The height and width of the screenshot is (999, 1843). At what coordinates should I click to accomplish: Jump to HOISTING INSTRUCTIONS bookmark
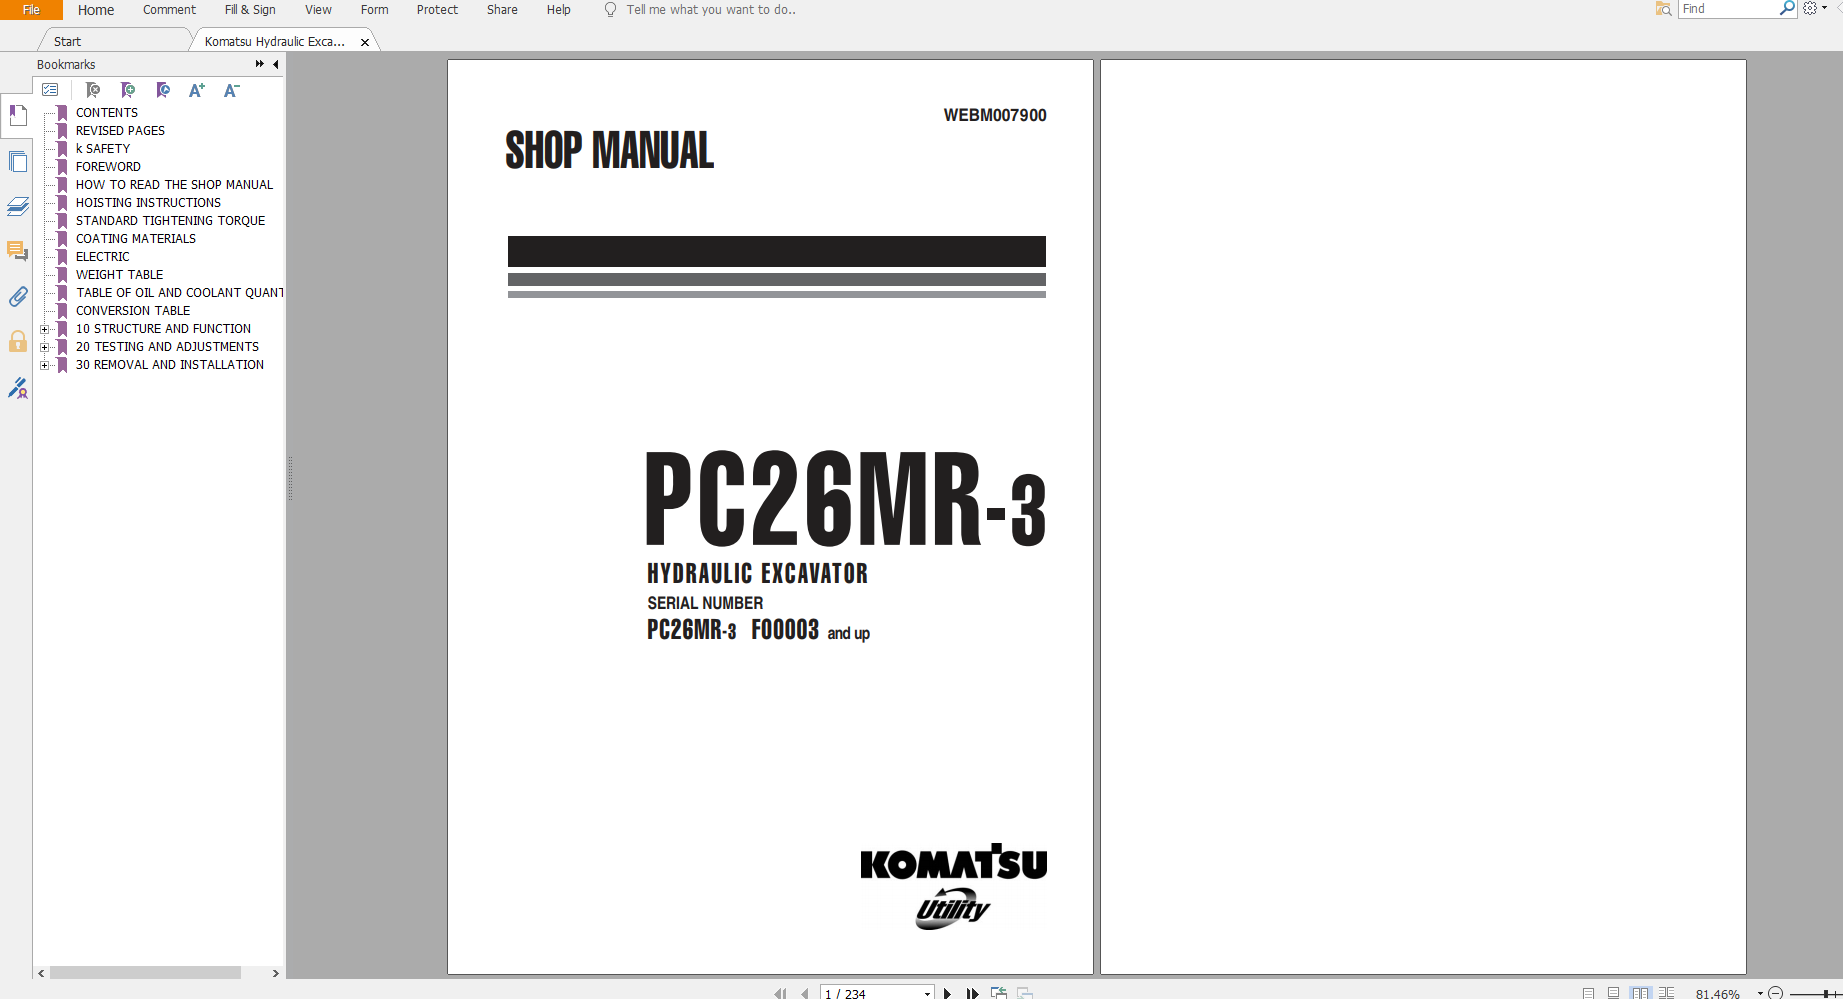[x=148, y=203]
